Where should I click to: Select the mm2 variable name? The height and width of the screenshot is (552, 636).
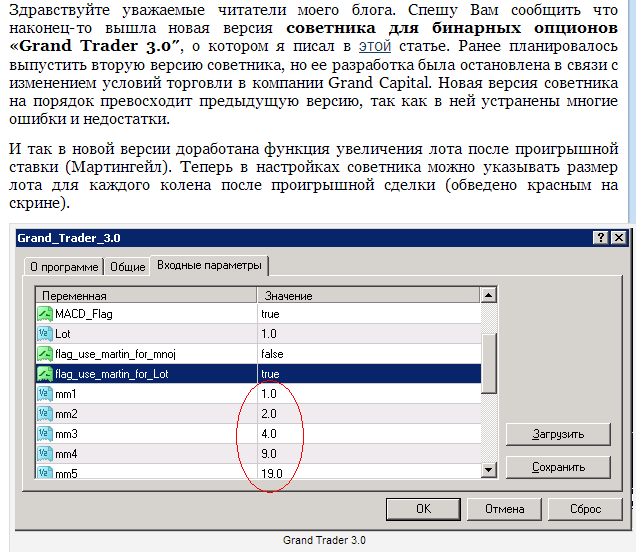point(66,414)
